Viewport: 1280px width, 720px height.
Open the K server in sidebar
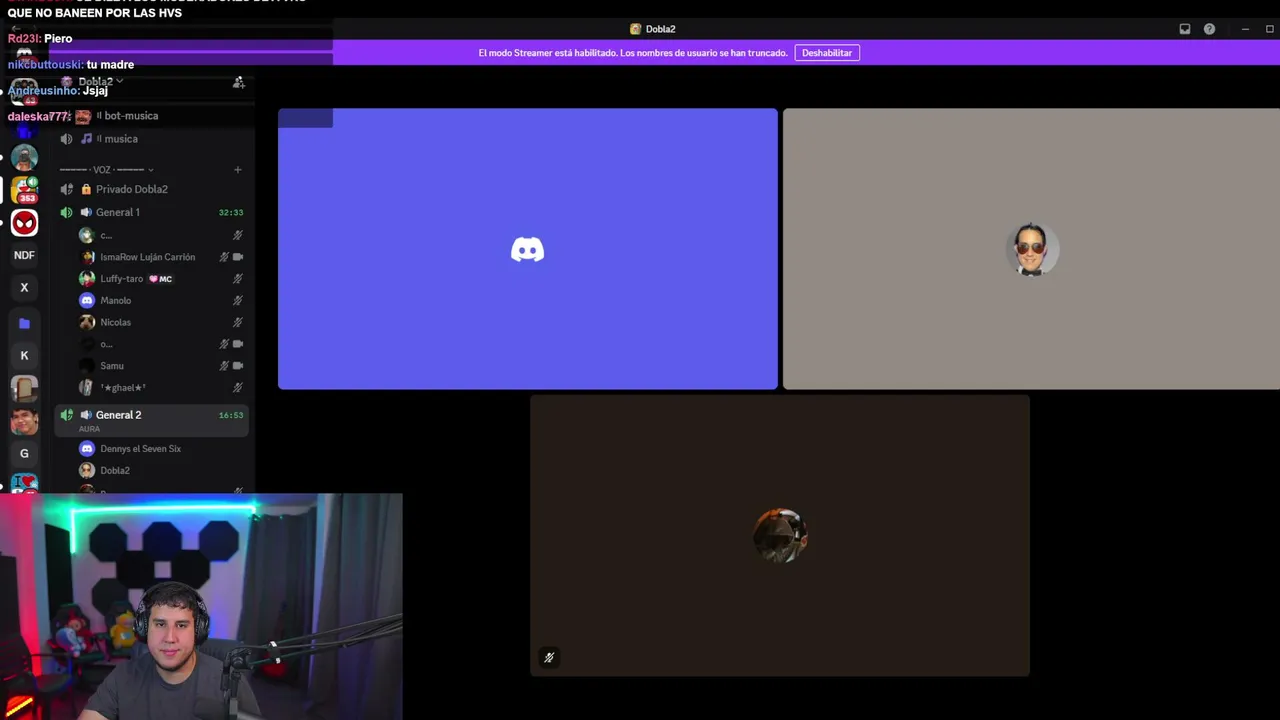25,355
